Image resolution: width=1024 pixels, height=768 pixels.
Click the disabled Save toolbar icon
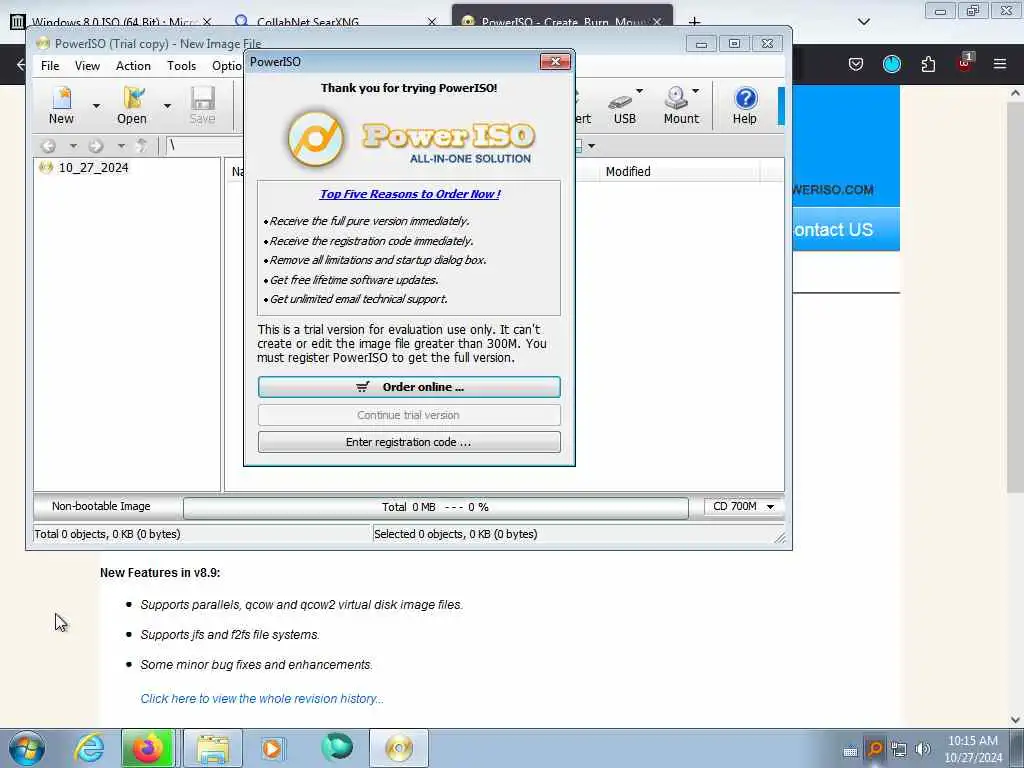coord(202,105)
